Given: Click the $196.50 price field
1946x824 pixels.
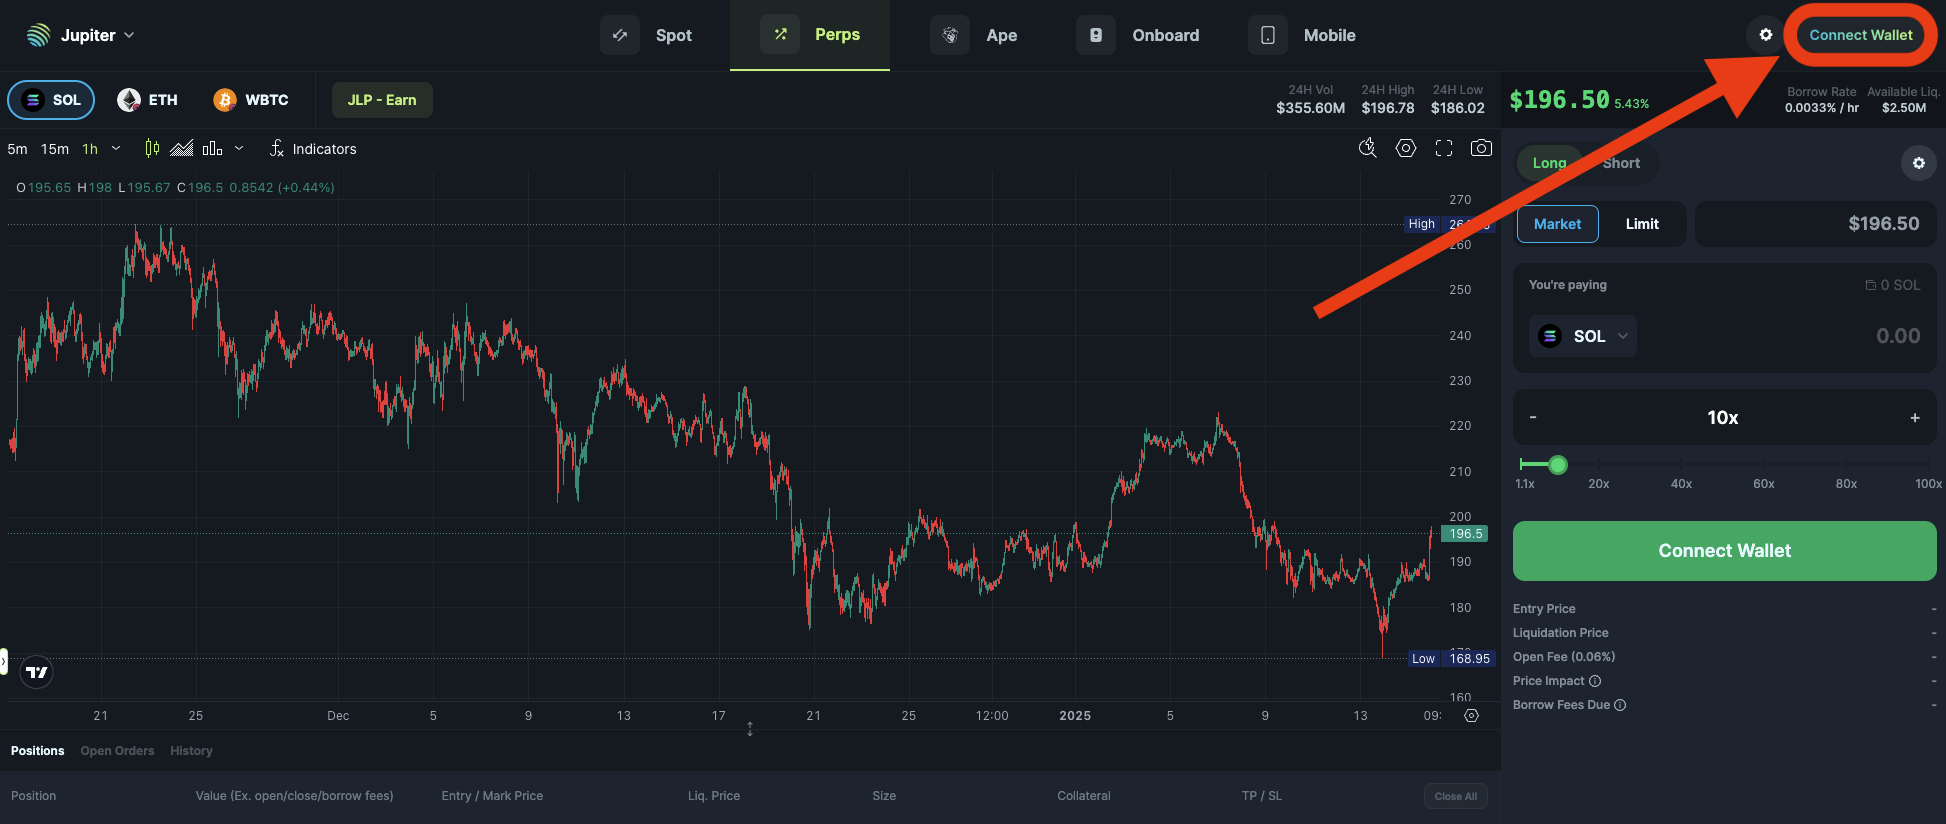Looking at the screenshot, I should click(x=1816, y=224).
